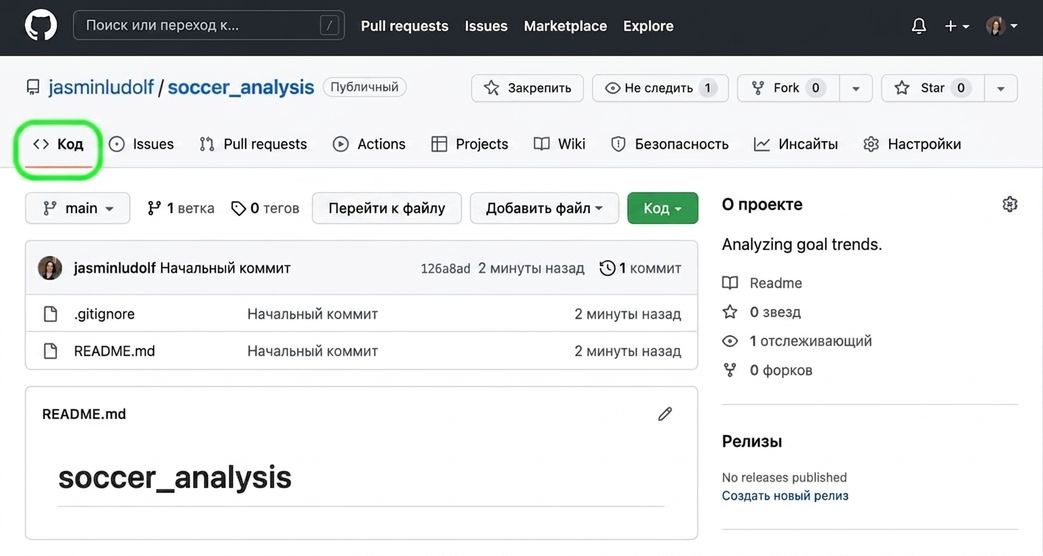The width and height of the screenshot is (1043, 556).
Task: Click the Не следить watch button
Action: point(661,88)
